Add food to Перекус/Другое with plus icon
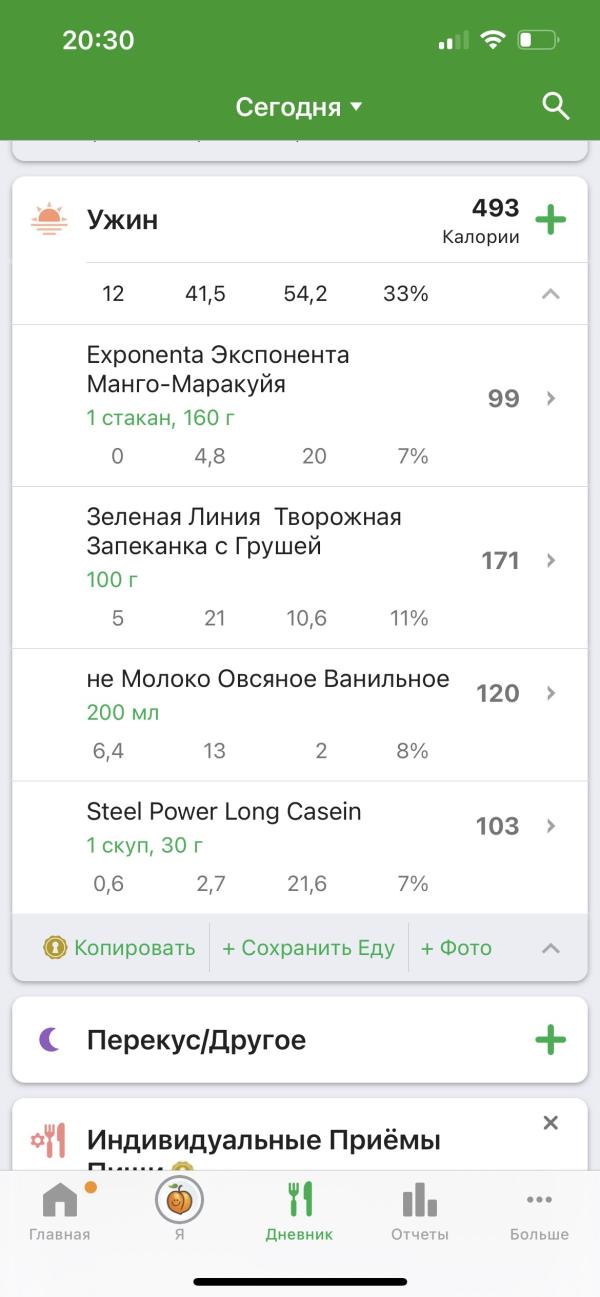This screenshot has width=600, height=1297. [550, 1040]
